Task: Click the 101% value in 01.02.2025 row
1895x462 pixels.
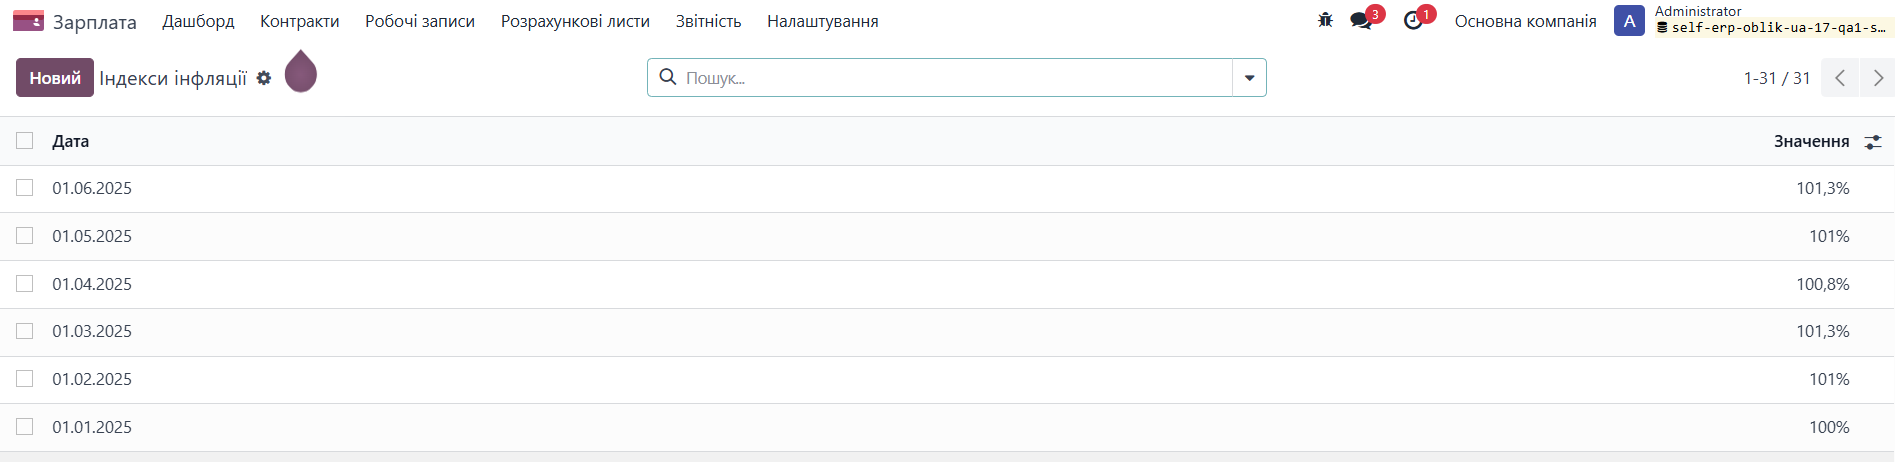Action: (x=1829, y=379)
